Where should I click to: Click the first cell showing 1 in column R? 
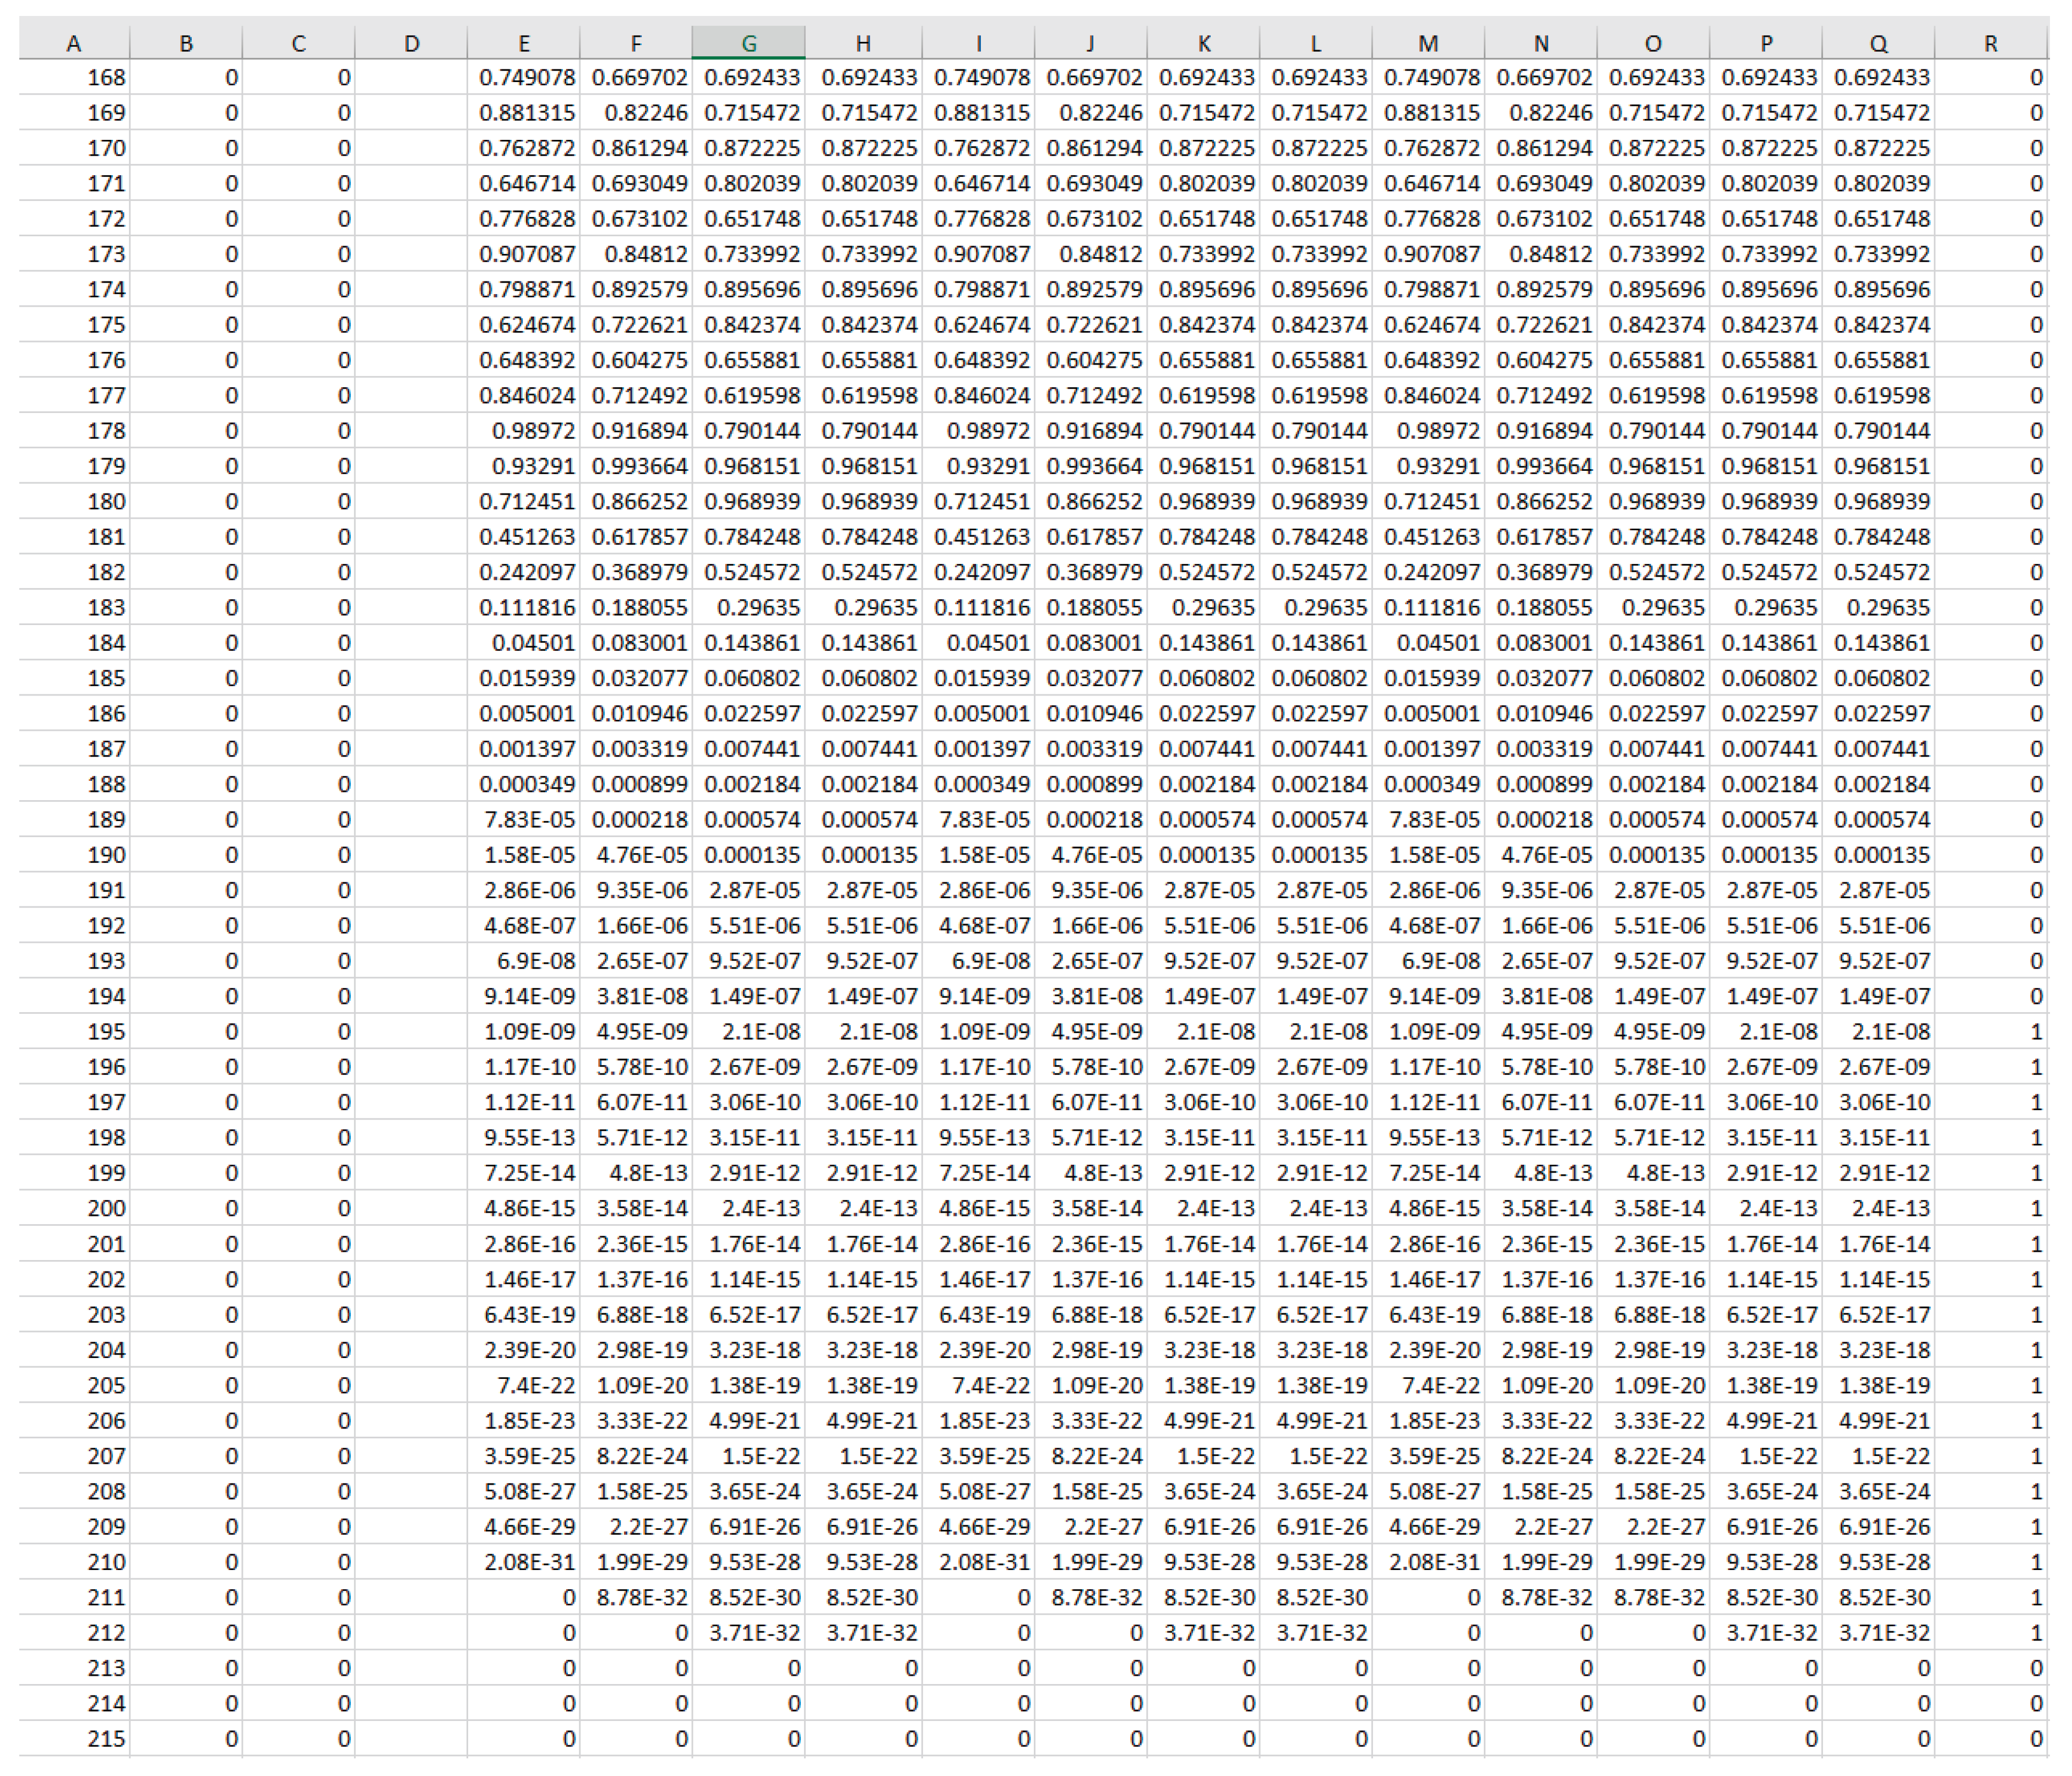[1990, 1031]
